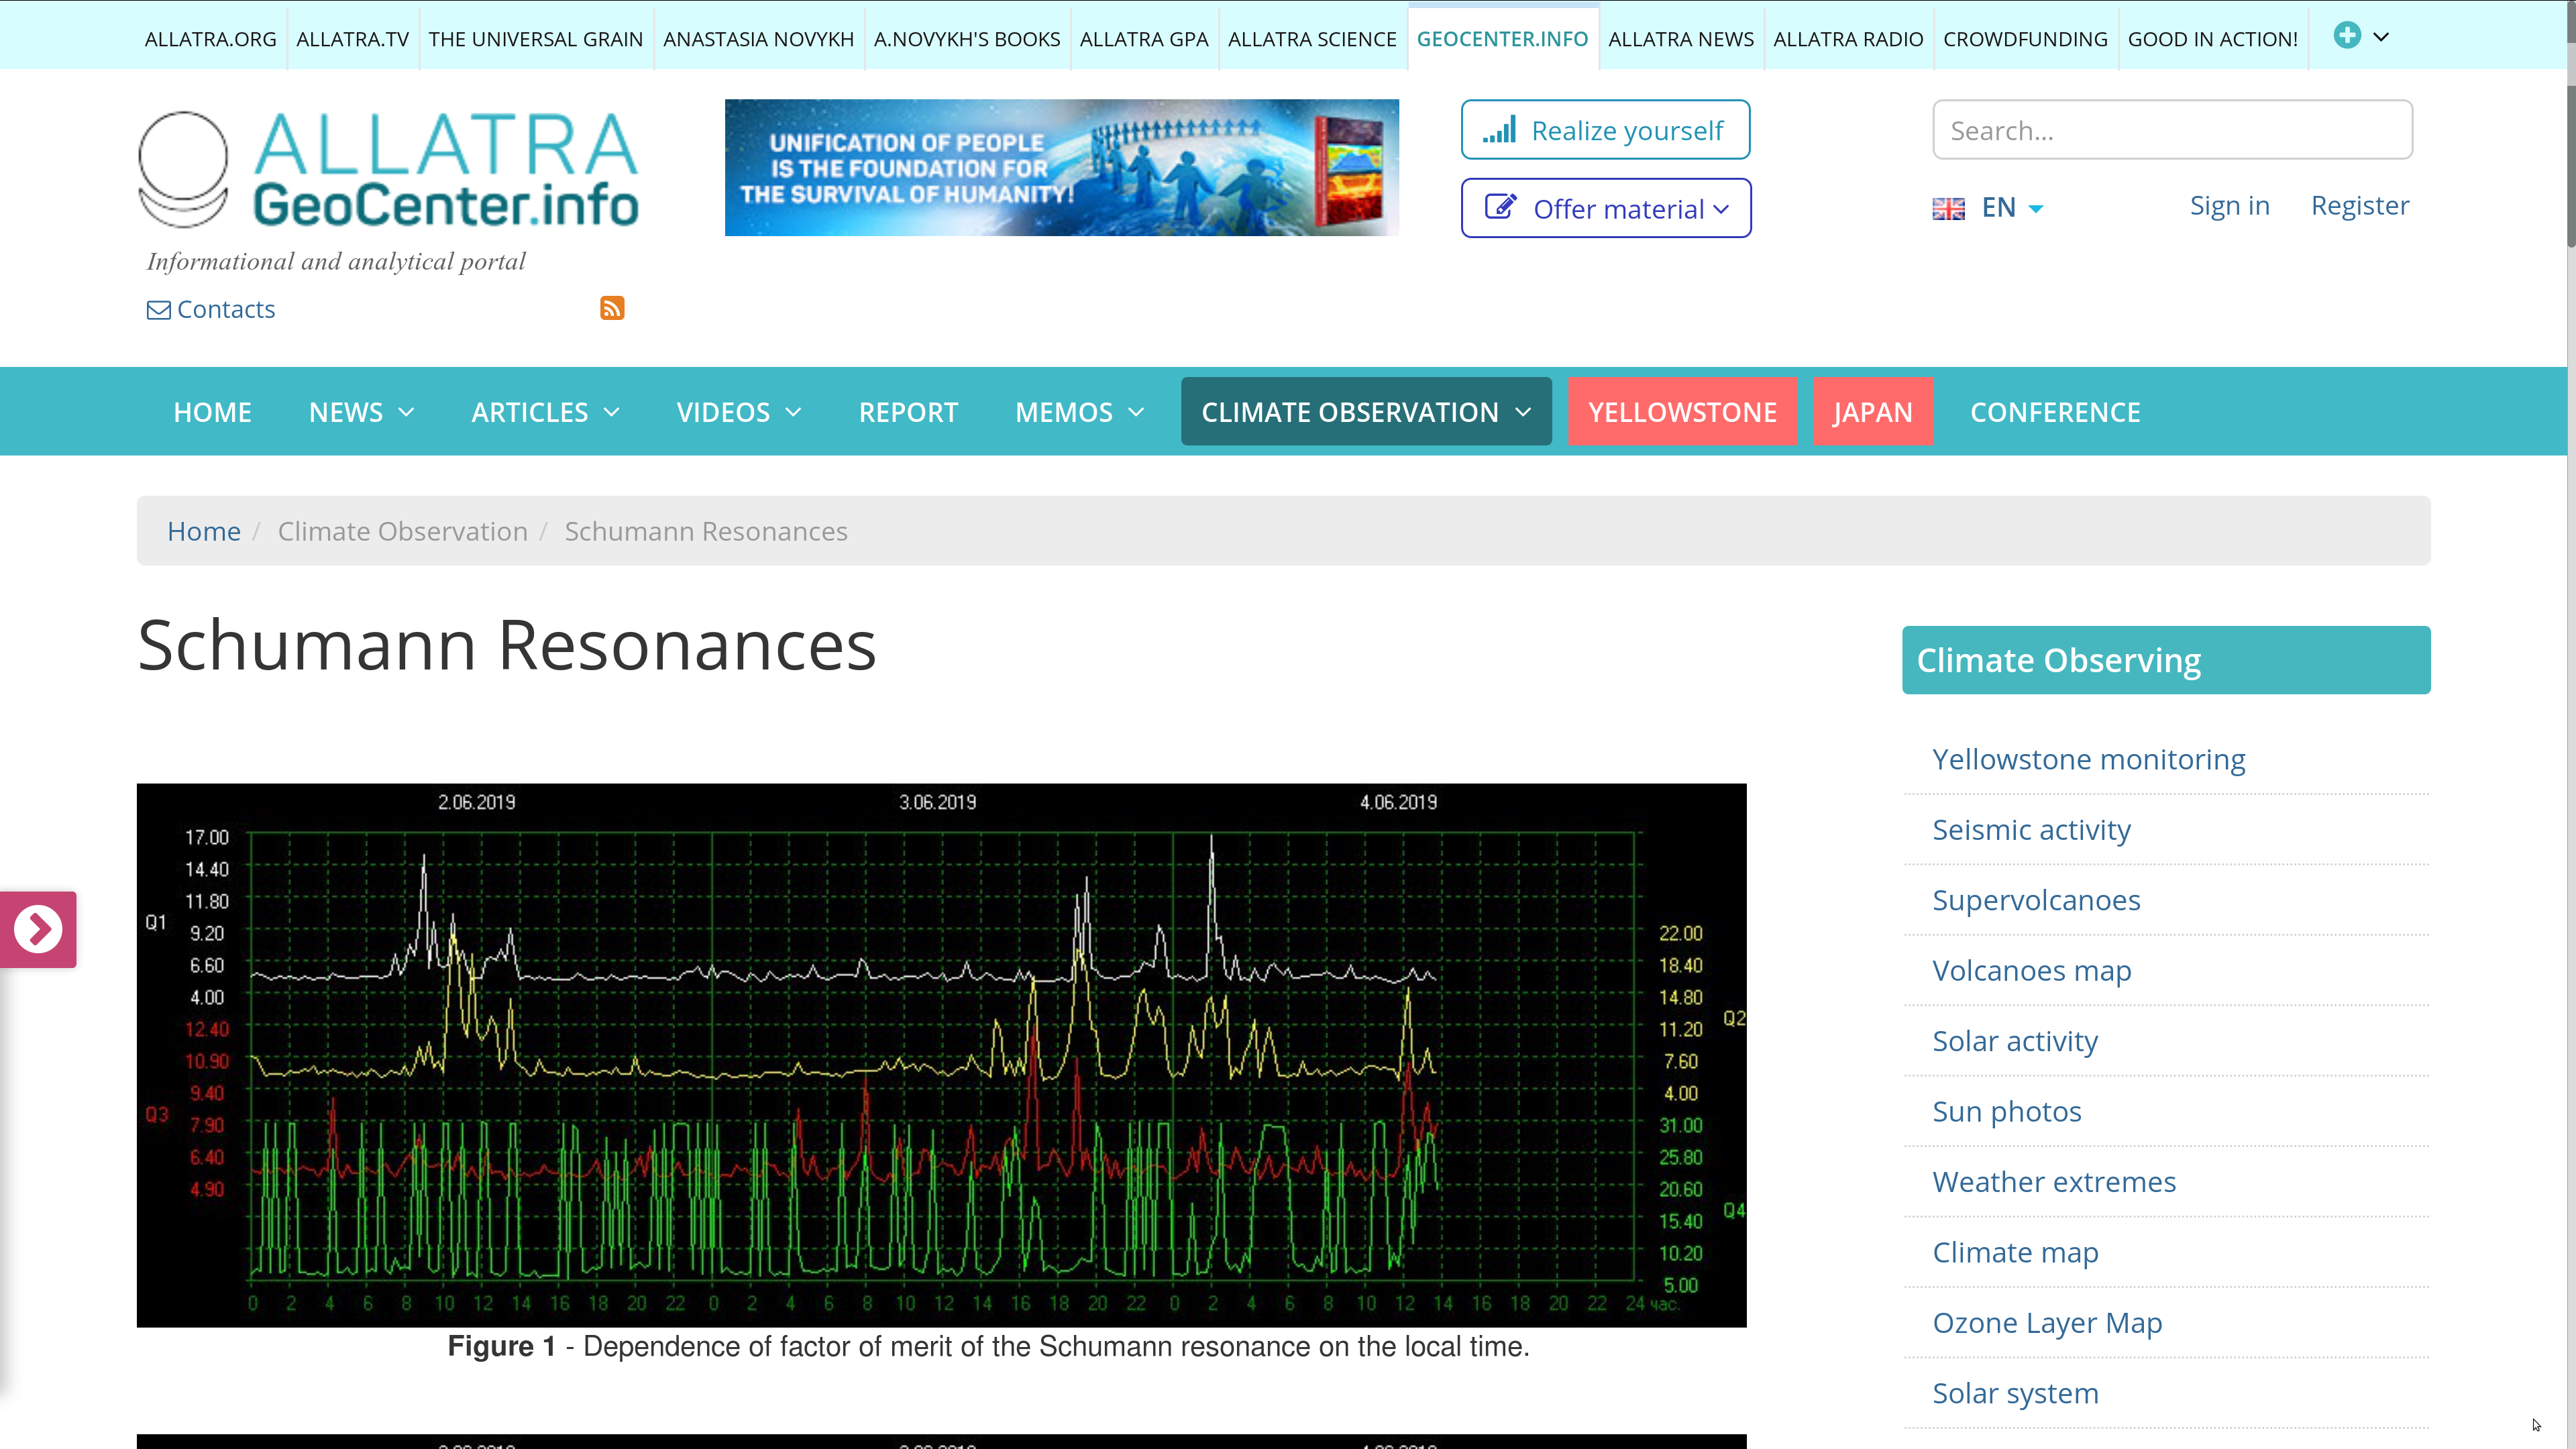
Task: Open Seismic activity sidebar link
Action: [2031, 829]
